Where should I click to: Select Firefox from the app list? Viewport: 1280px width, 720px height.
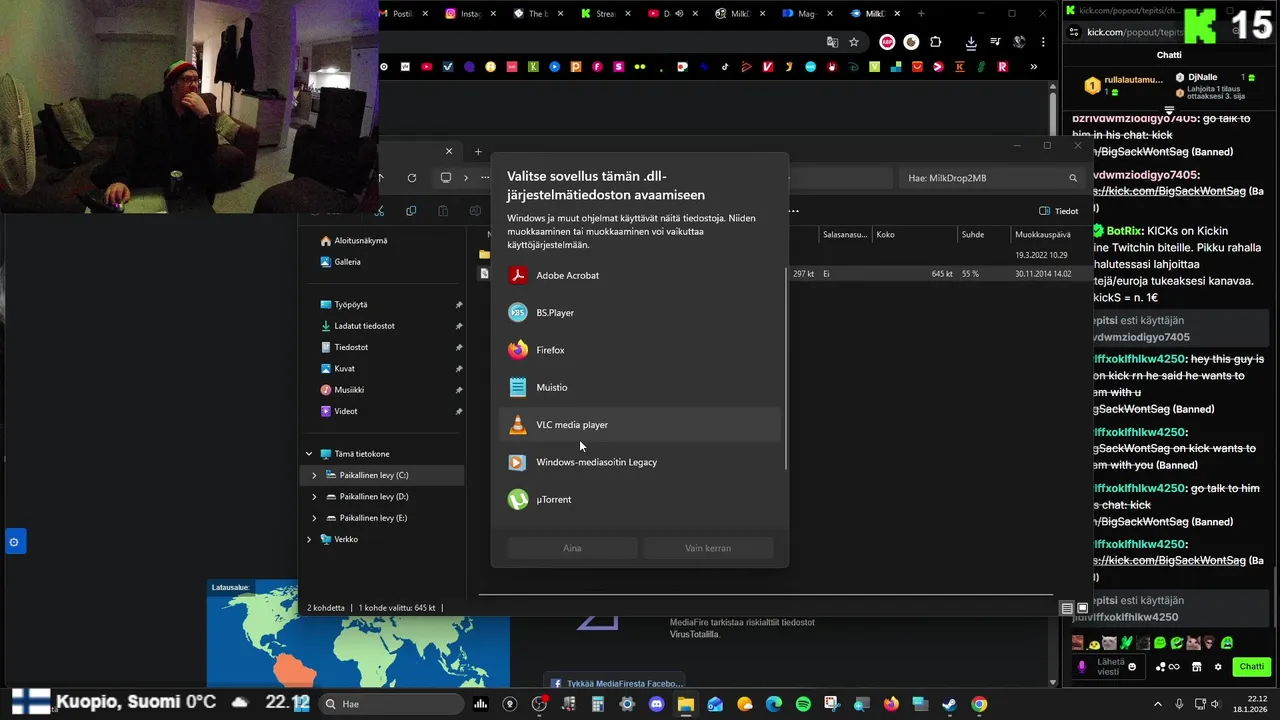[640, 350]
